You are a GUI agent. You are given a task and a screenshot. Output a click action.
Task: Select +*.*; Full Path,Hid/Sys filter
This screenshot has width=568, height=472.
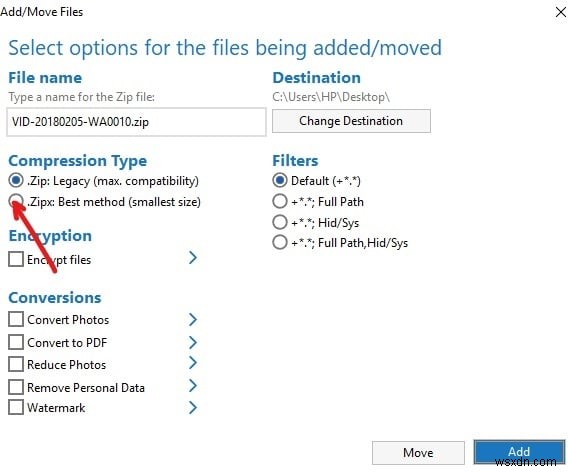click(280, 242)
